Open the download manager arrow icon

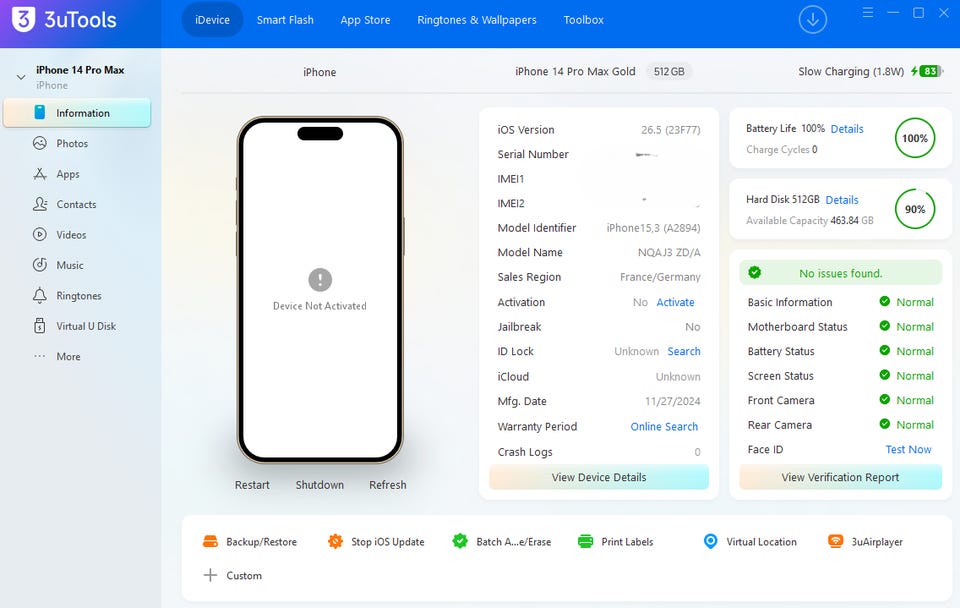point(812,20)
